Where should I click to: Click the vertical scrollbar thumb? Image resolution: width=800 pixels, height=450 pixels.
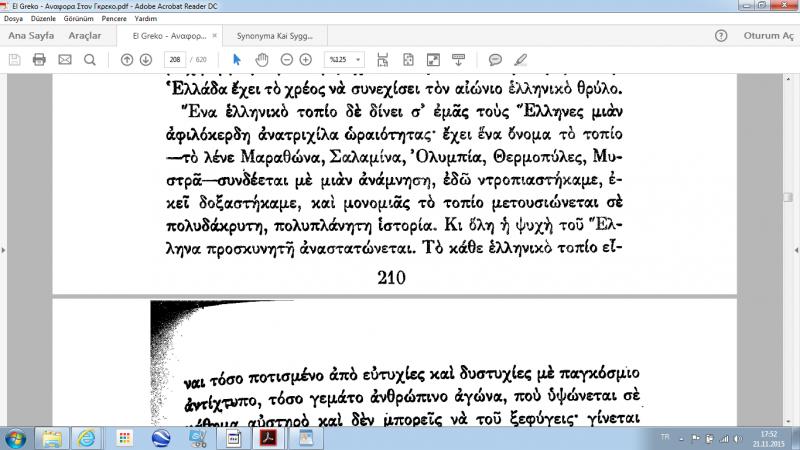click(788, 197)
